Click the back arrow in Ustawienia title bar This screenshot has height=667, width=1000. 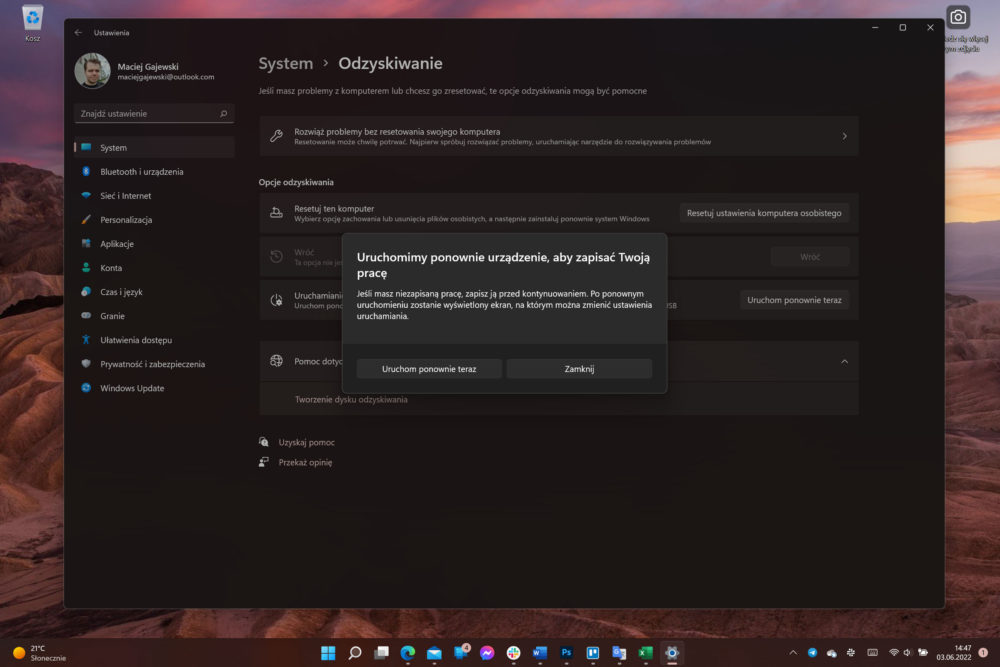78,33
